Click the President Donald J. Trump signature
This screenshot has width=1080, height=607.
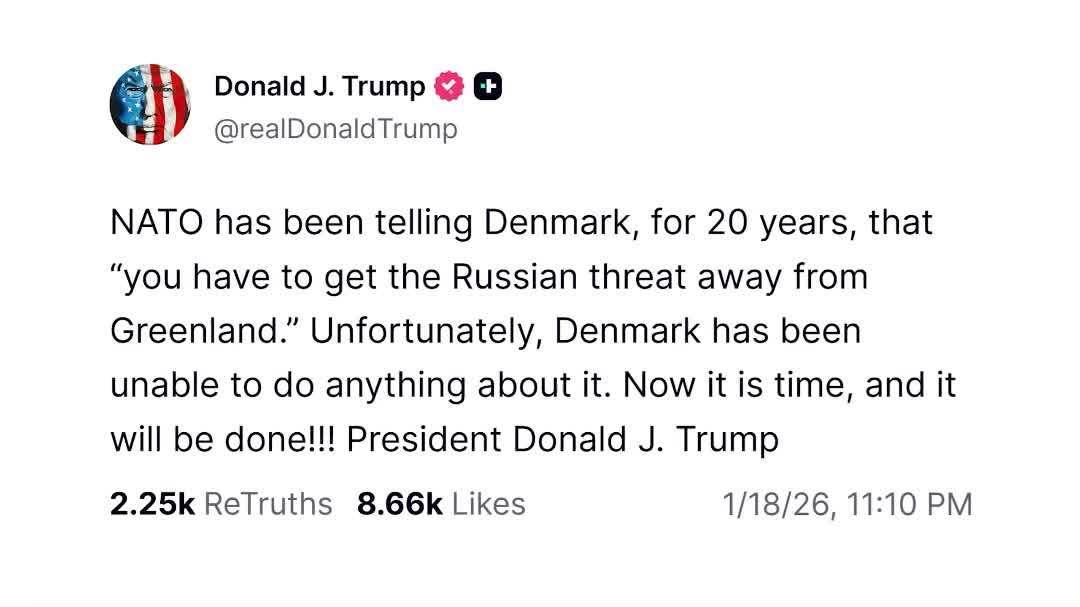point(562,439)
